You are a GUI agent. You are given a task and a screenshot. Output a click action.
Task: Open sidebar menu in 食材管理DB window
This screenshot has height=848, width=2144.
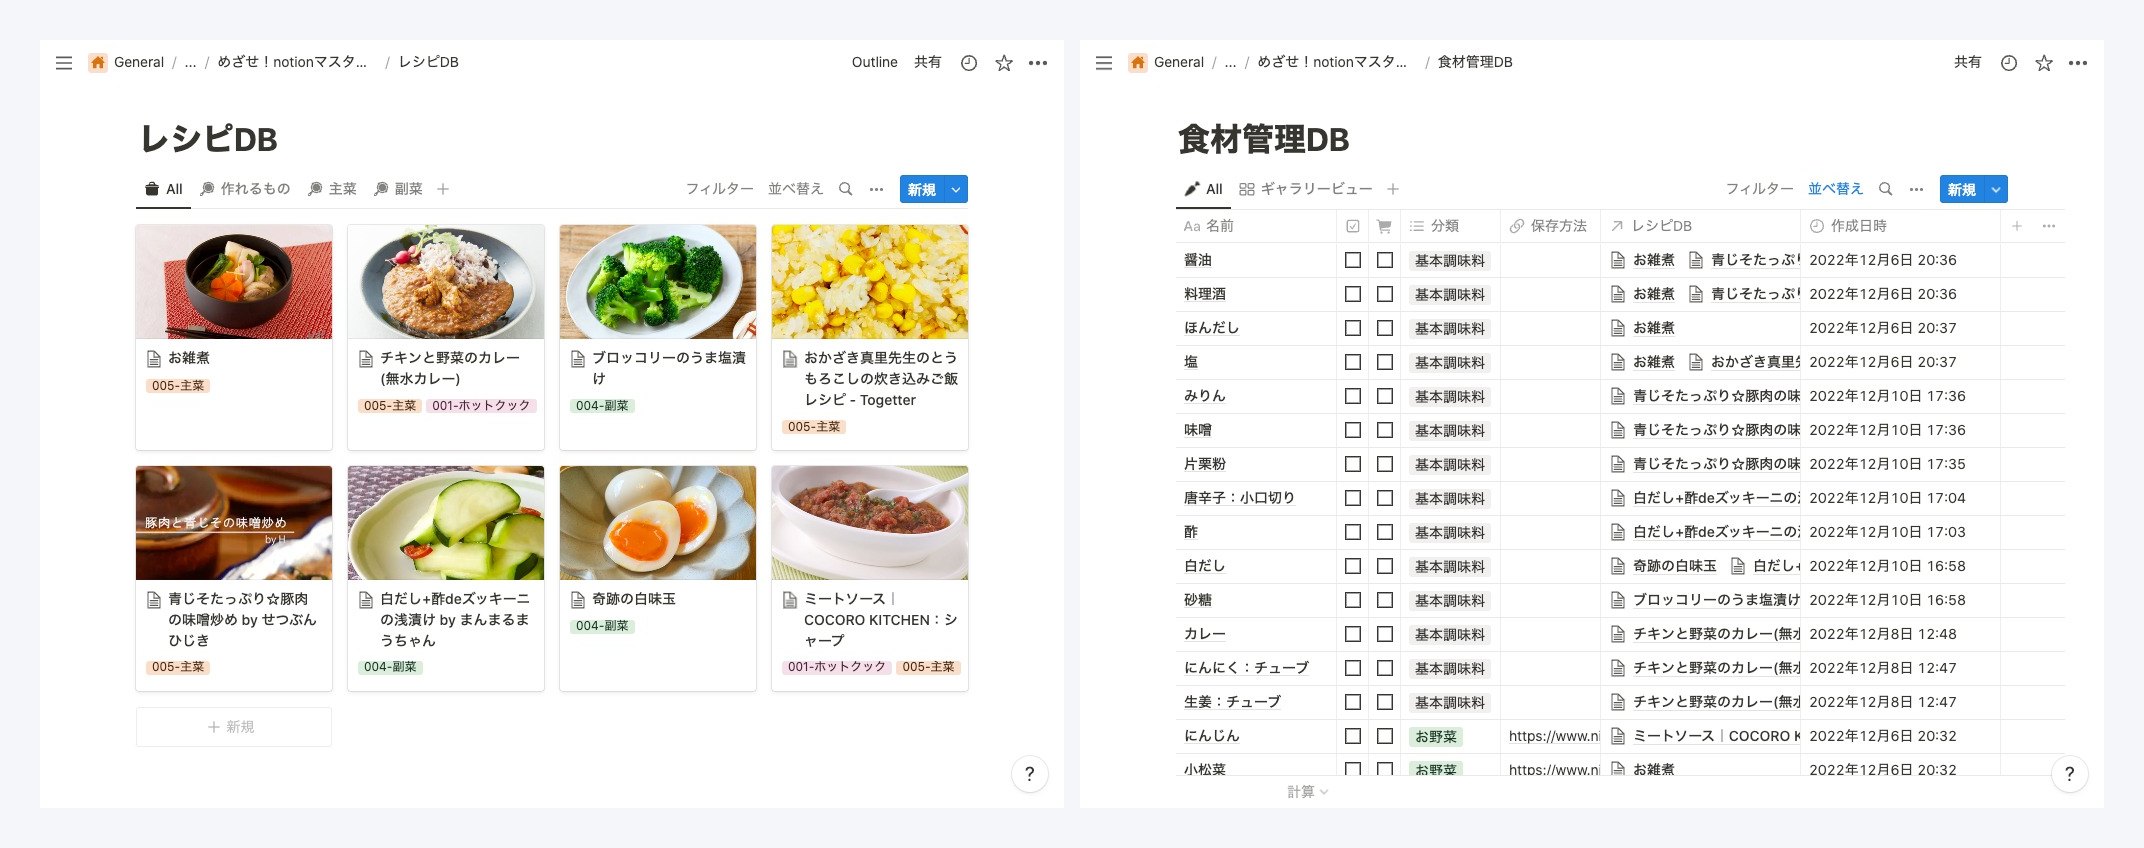tap(1104, 63)
